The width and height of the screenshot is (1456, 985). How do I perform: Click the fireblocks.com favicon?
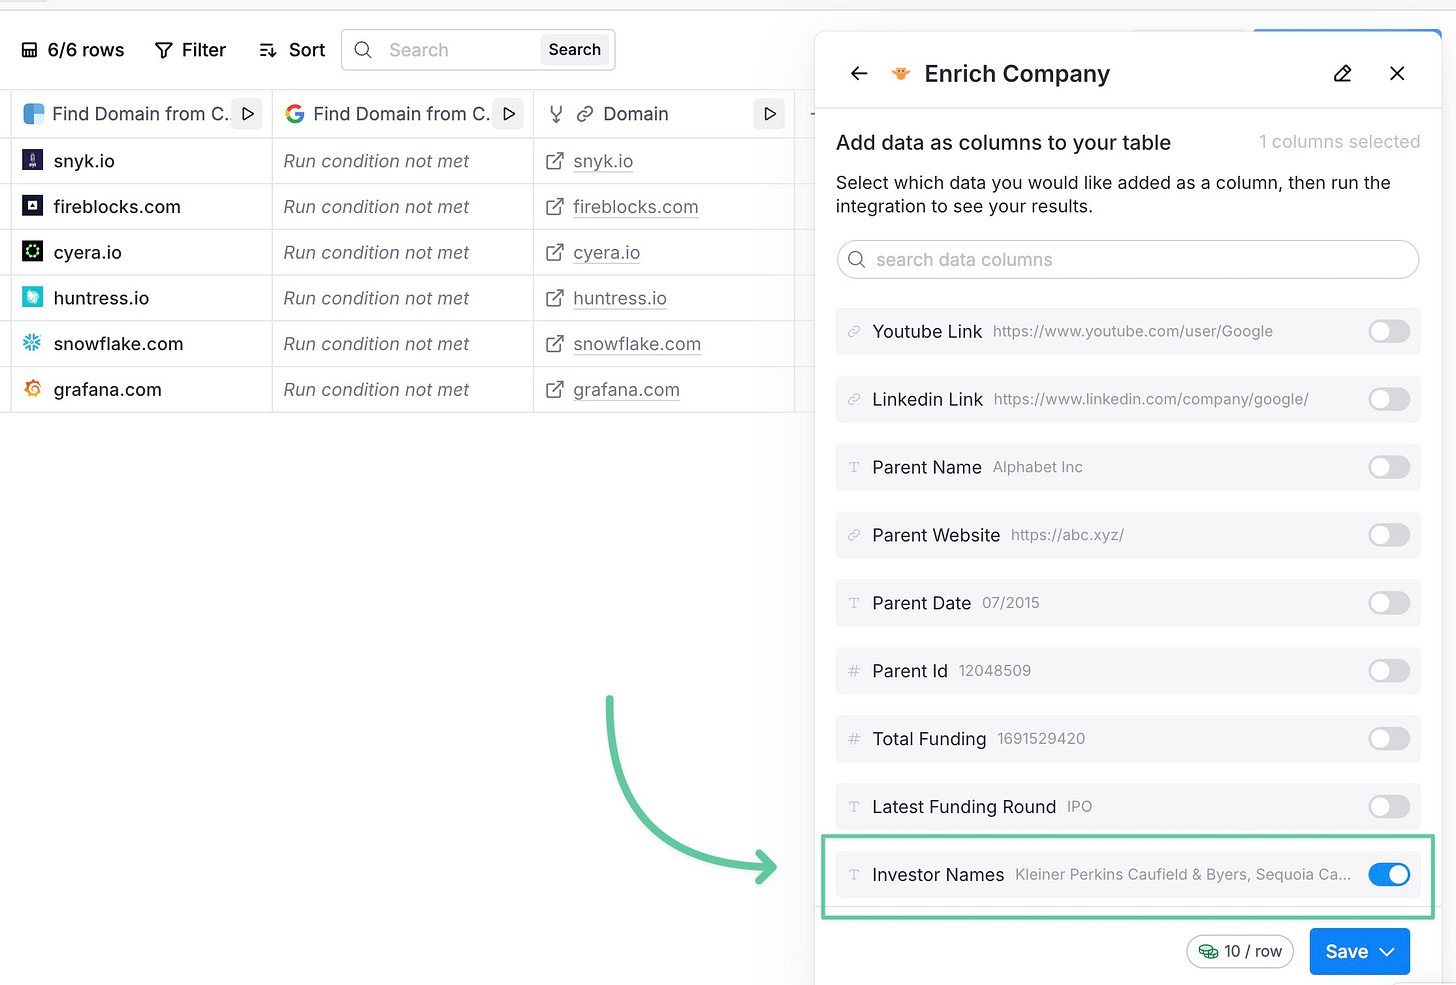(x=33, y=206)
